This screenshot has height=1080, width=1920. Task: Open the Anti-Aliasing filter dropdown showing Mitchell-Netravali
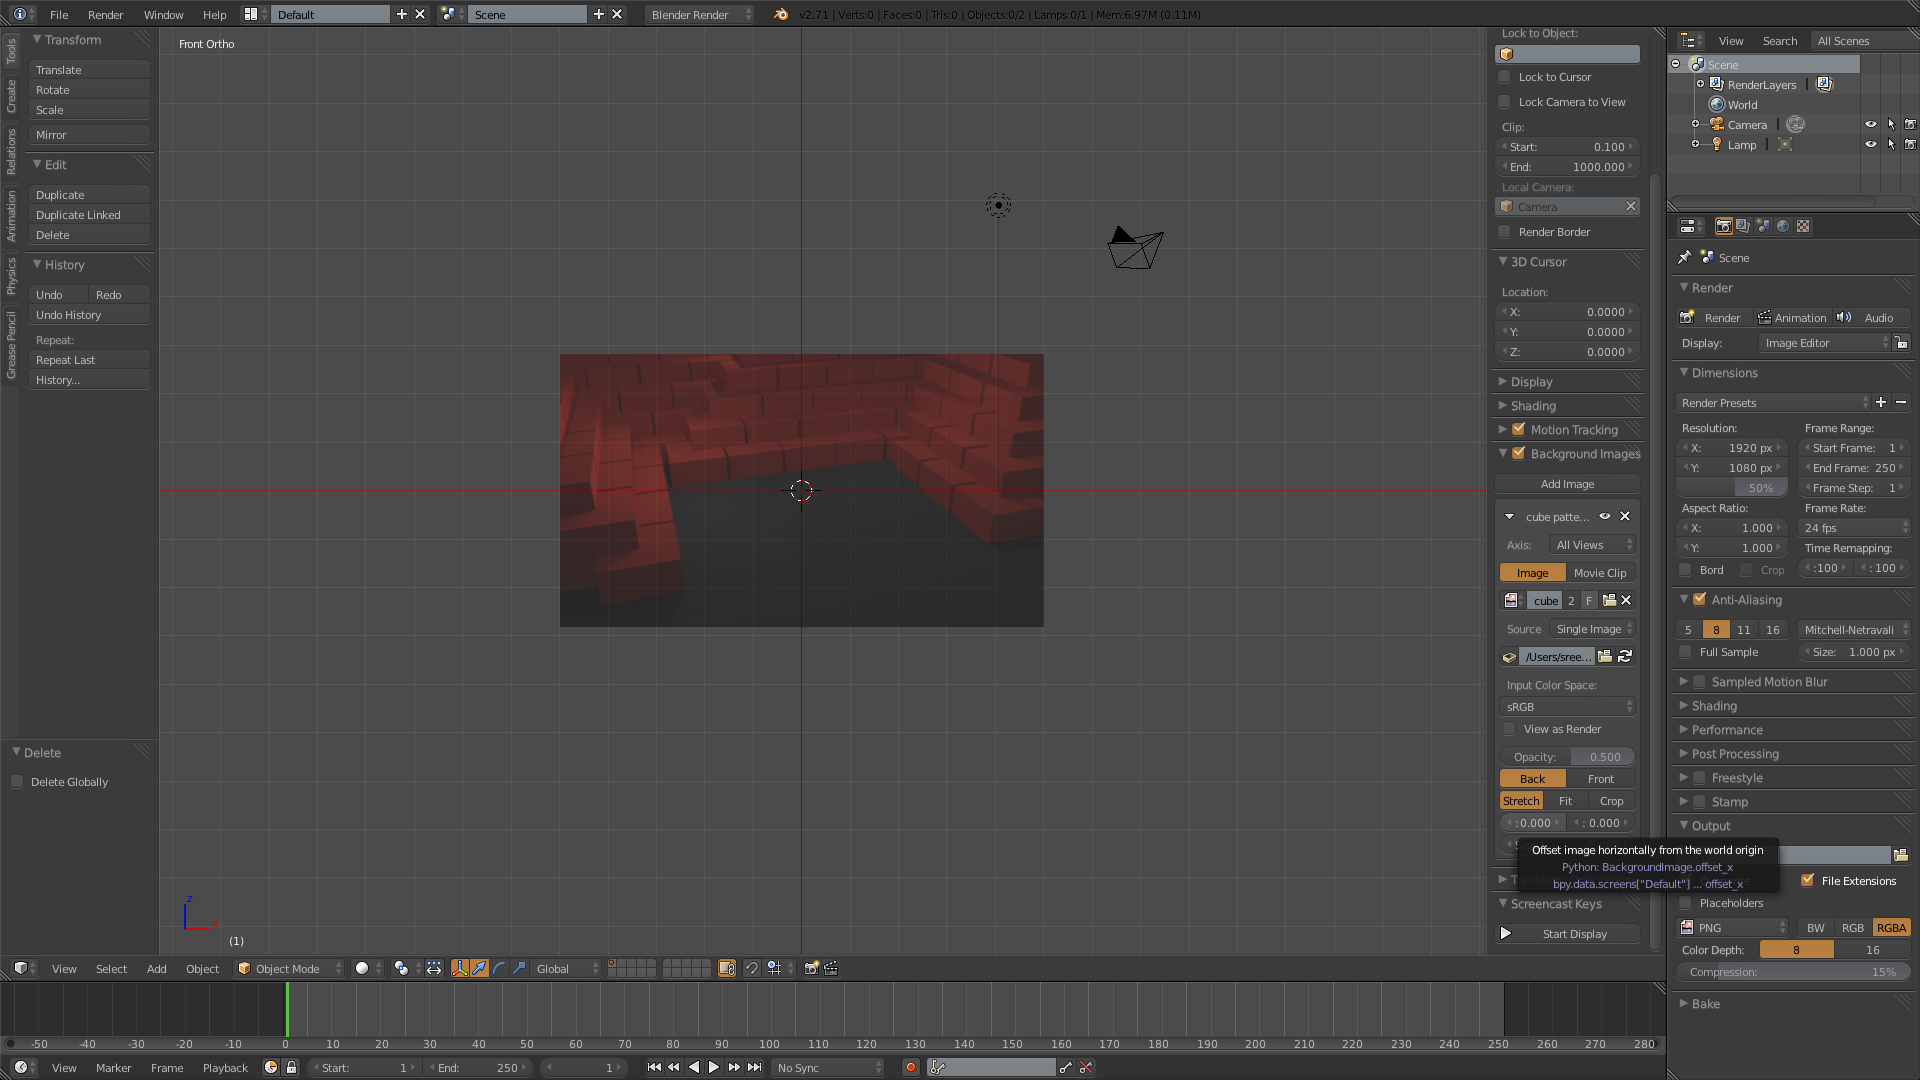click(1853, 629)
